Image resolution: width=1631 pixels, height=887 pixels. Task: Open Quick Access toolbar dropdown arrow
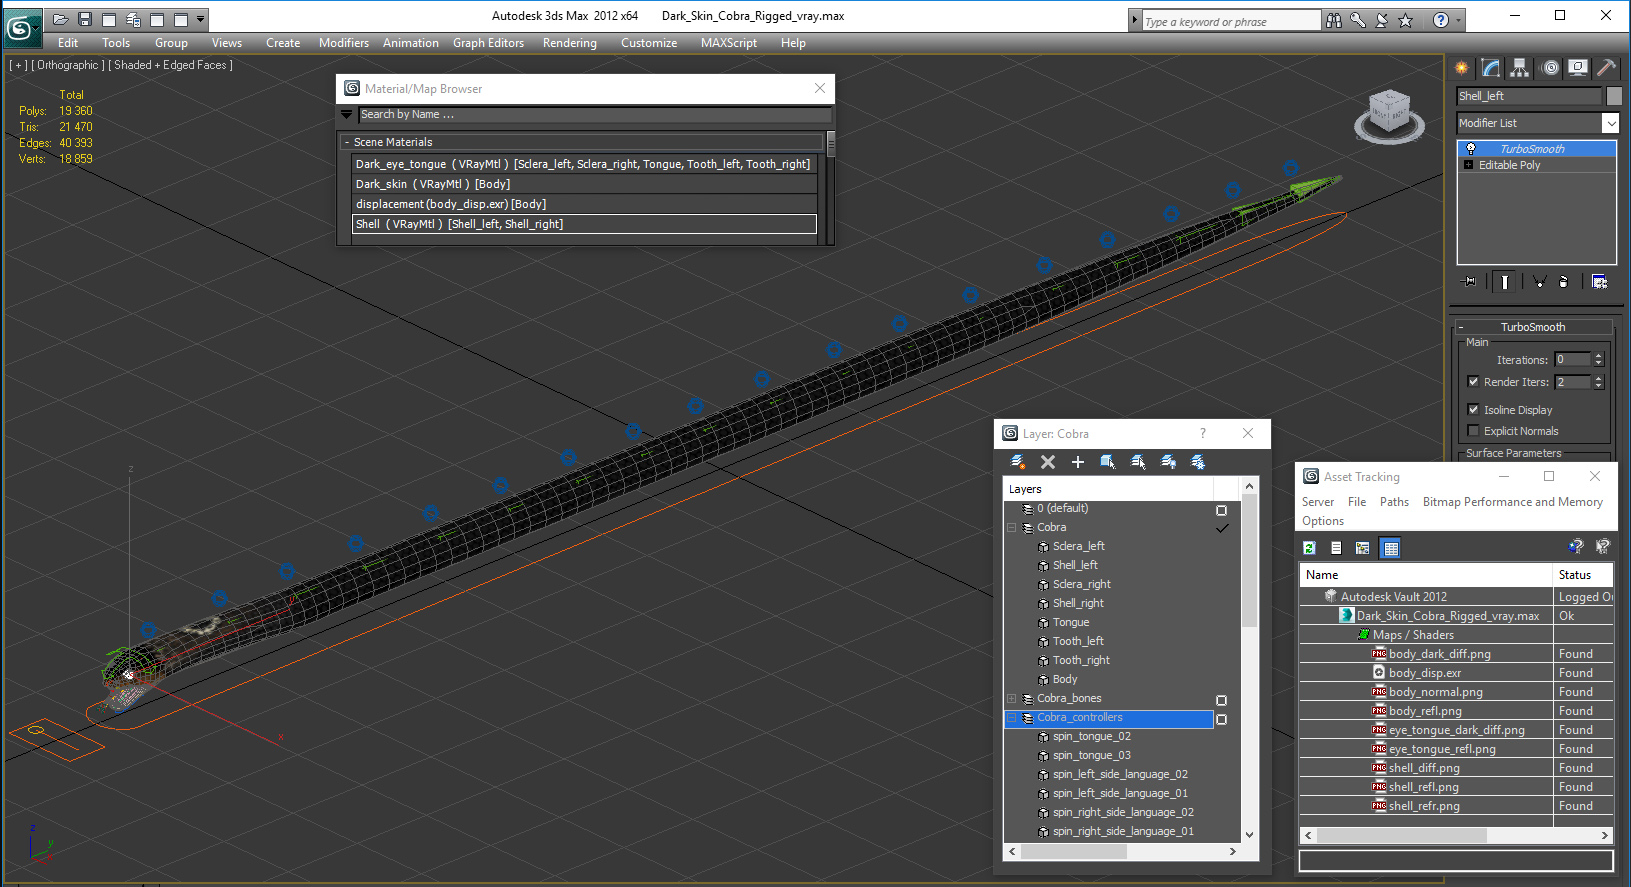click(x=201, y=19)
